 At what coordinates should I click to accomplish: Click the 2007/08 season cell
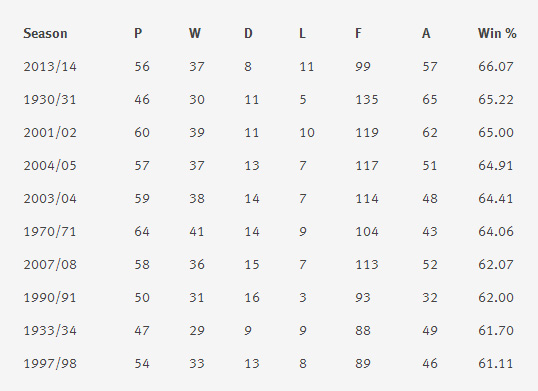click(50, 264)
